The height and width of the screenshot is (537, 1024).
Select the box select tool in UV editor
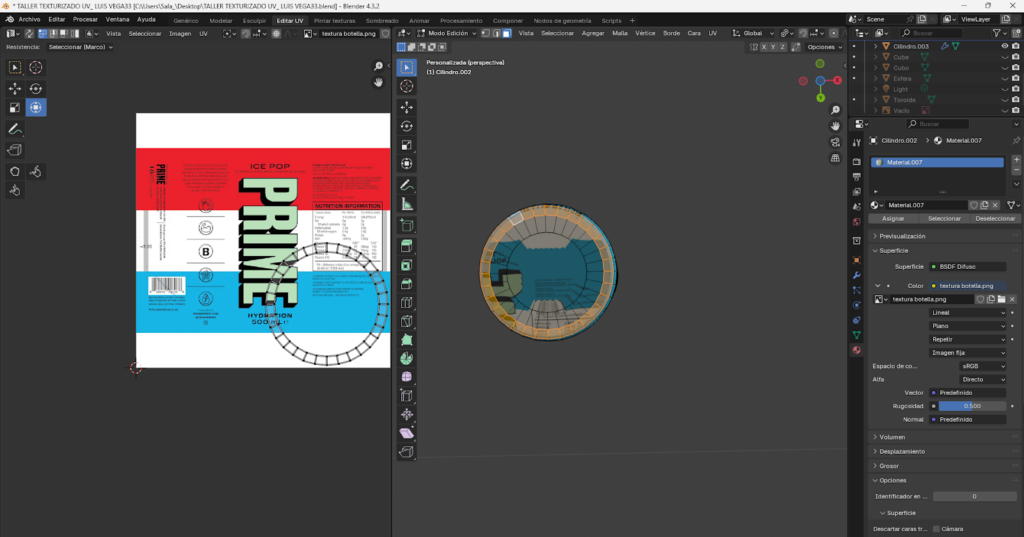(x=15, y=67)
